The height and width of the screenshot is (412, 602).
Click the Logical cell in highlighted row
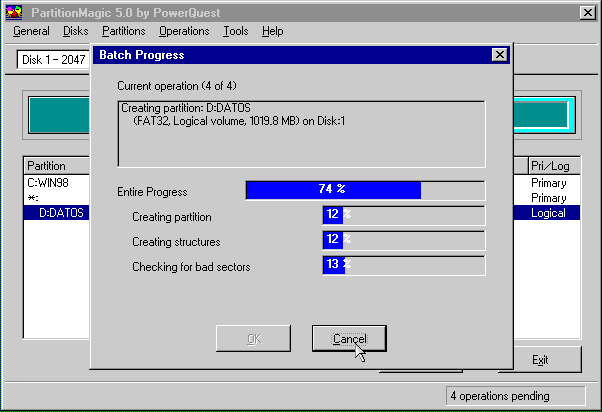click(x=548, y=213)
